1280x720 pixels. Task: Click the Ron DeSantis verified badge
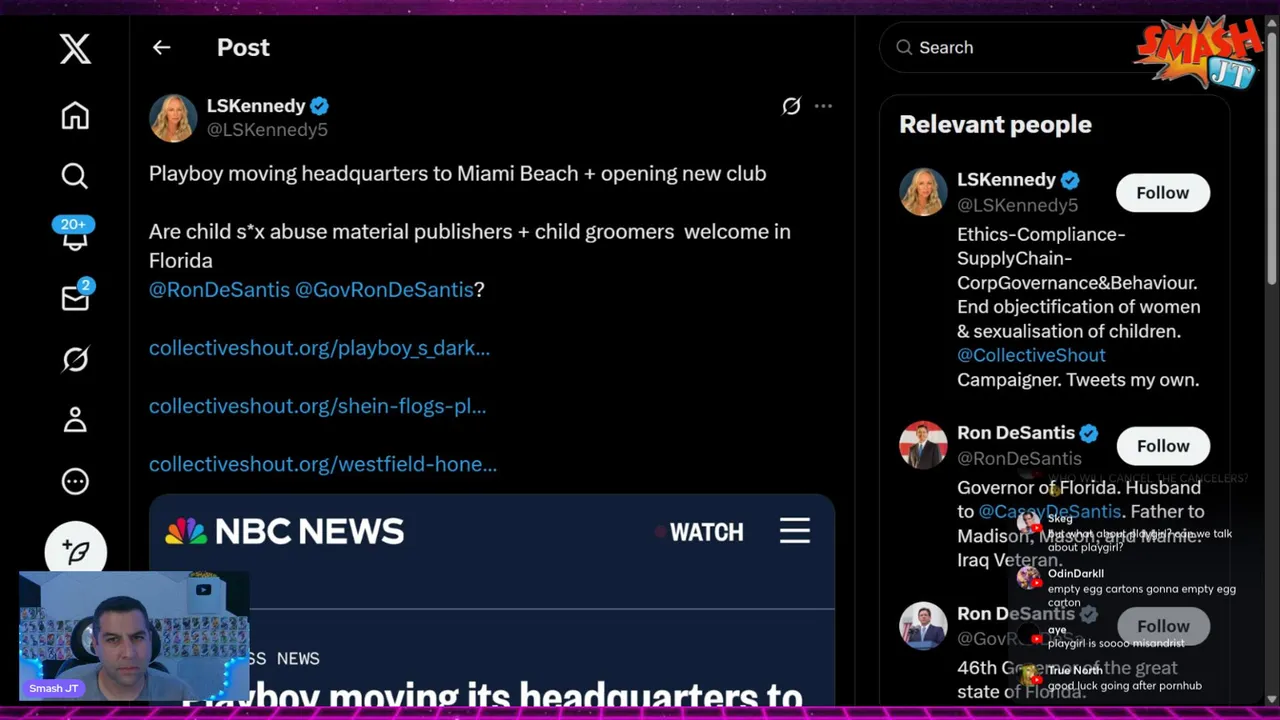coord(1089,433)
